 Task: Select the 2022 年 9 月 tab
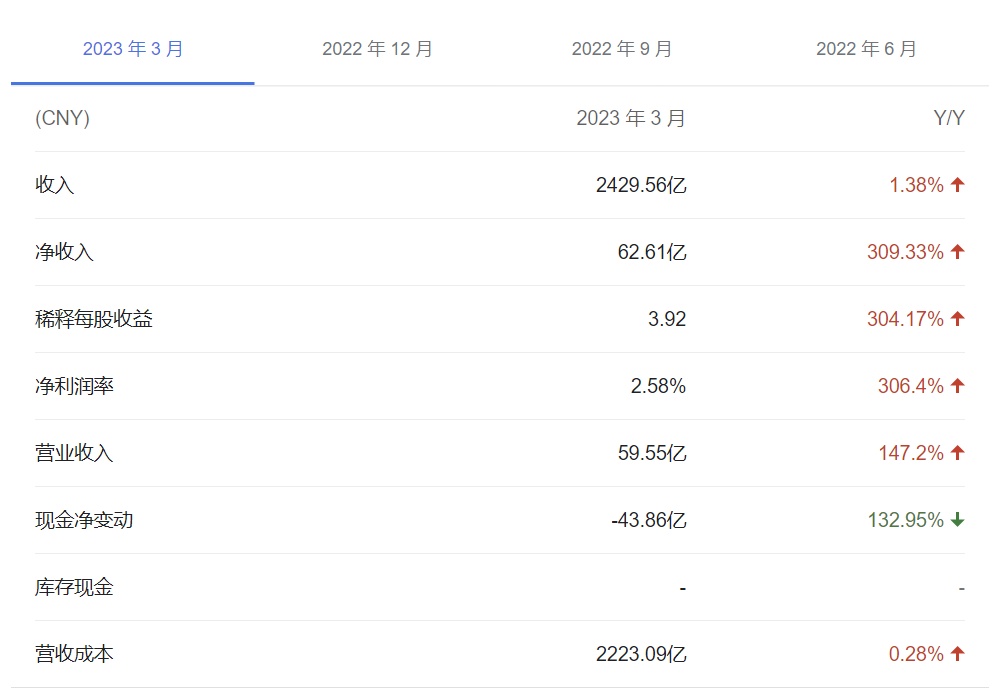(622, 49)
